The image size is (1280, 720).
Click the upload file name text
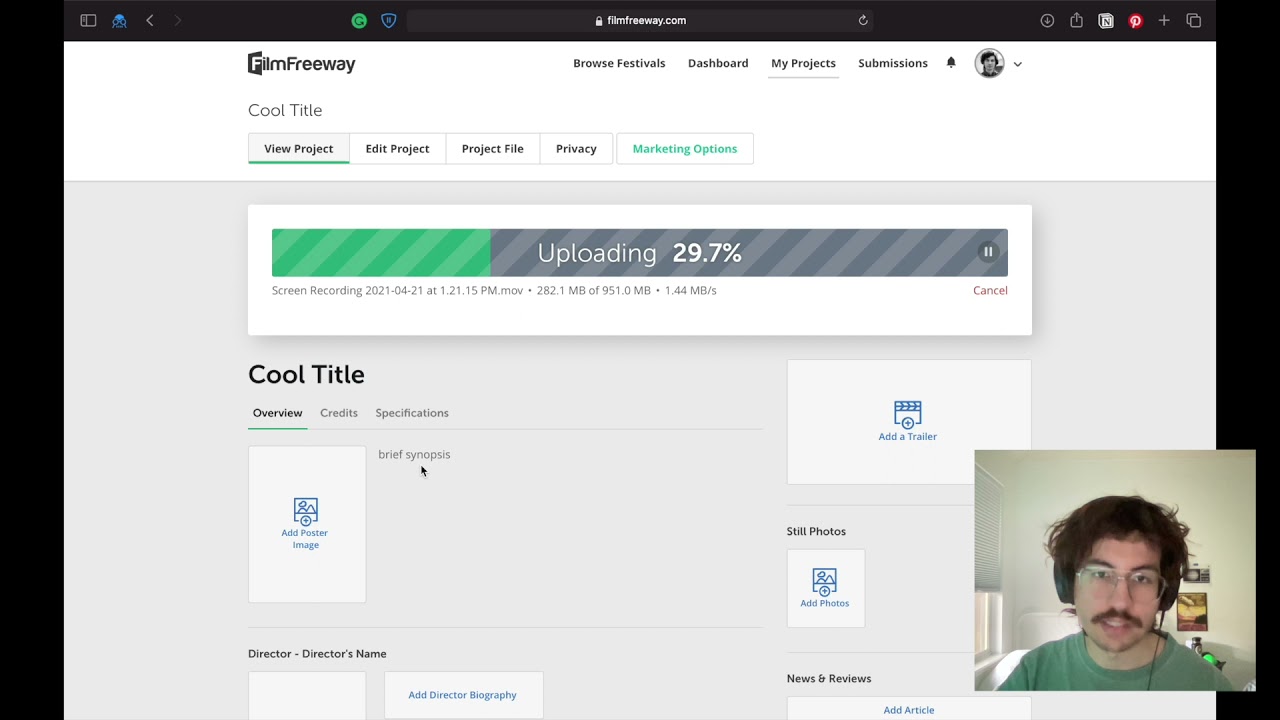[x=397, y=290]
